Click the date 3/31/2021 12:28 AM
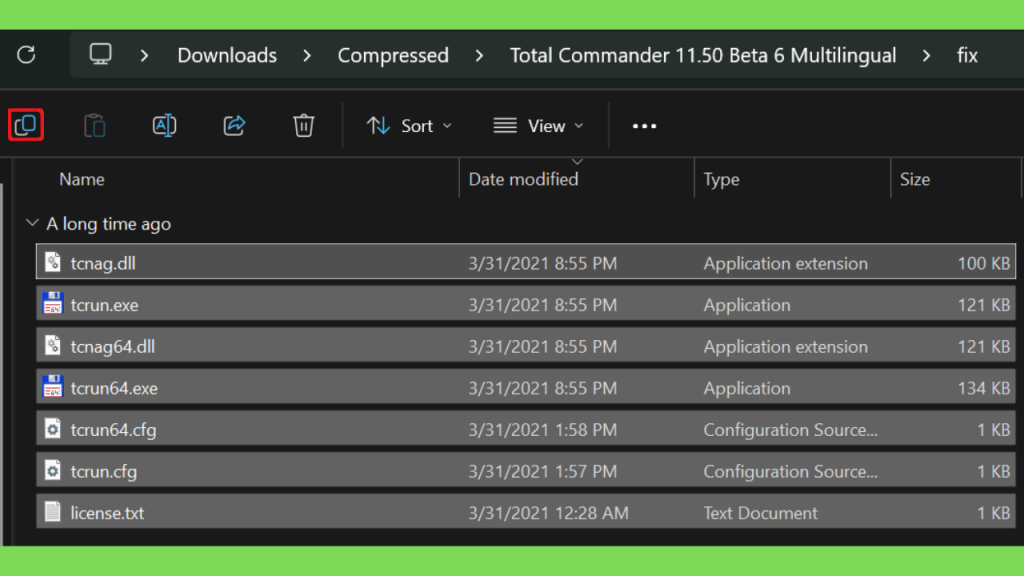1024x576 pixels. point(549,513)
